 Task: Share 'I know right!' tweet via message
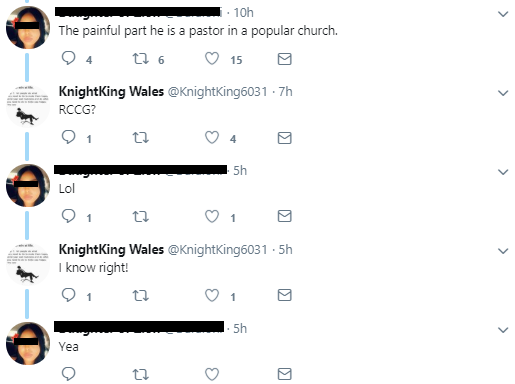pyautogui.click(x=285, y=295)
